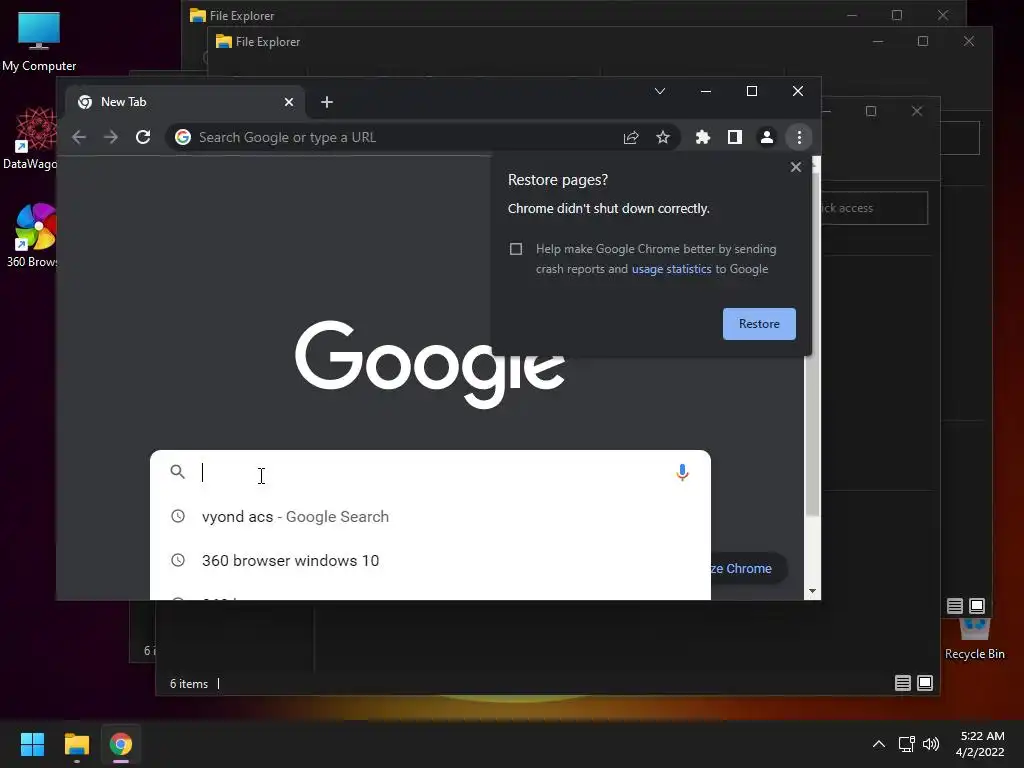
Task: Open Recycle Bin desktop icon
Action: (x=974, y=640)
